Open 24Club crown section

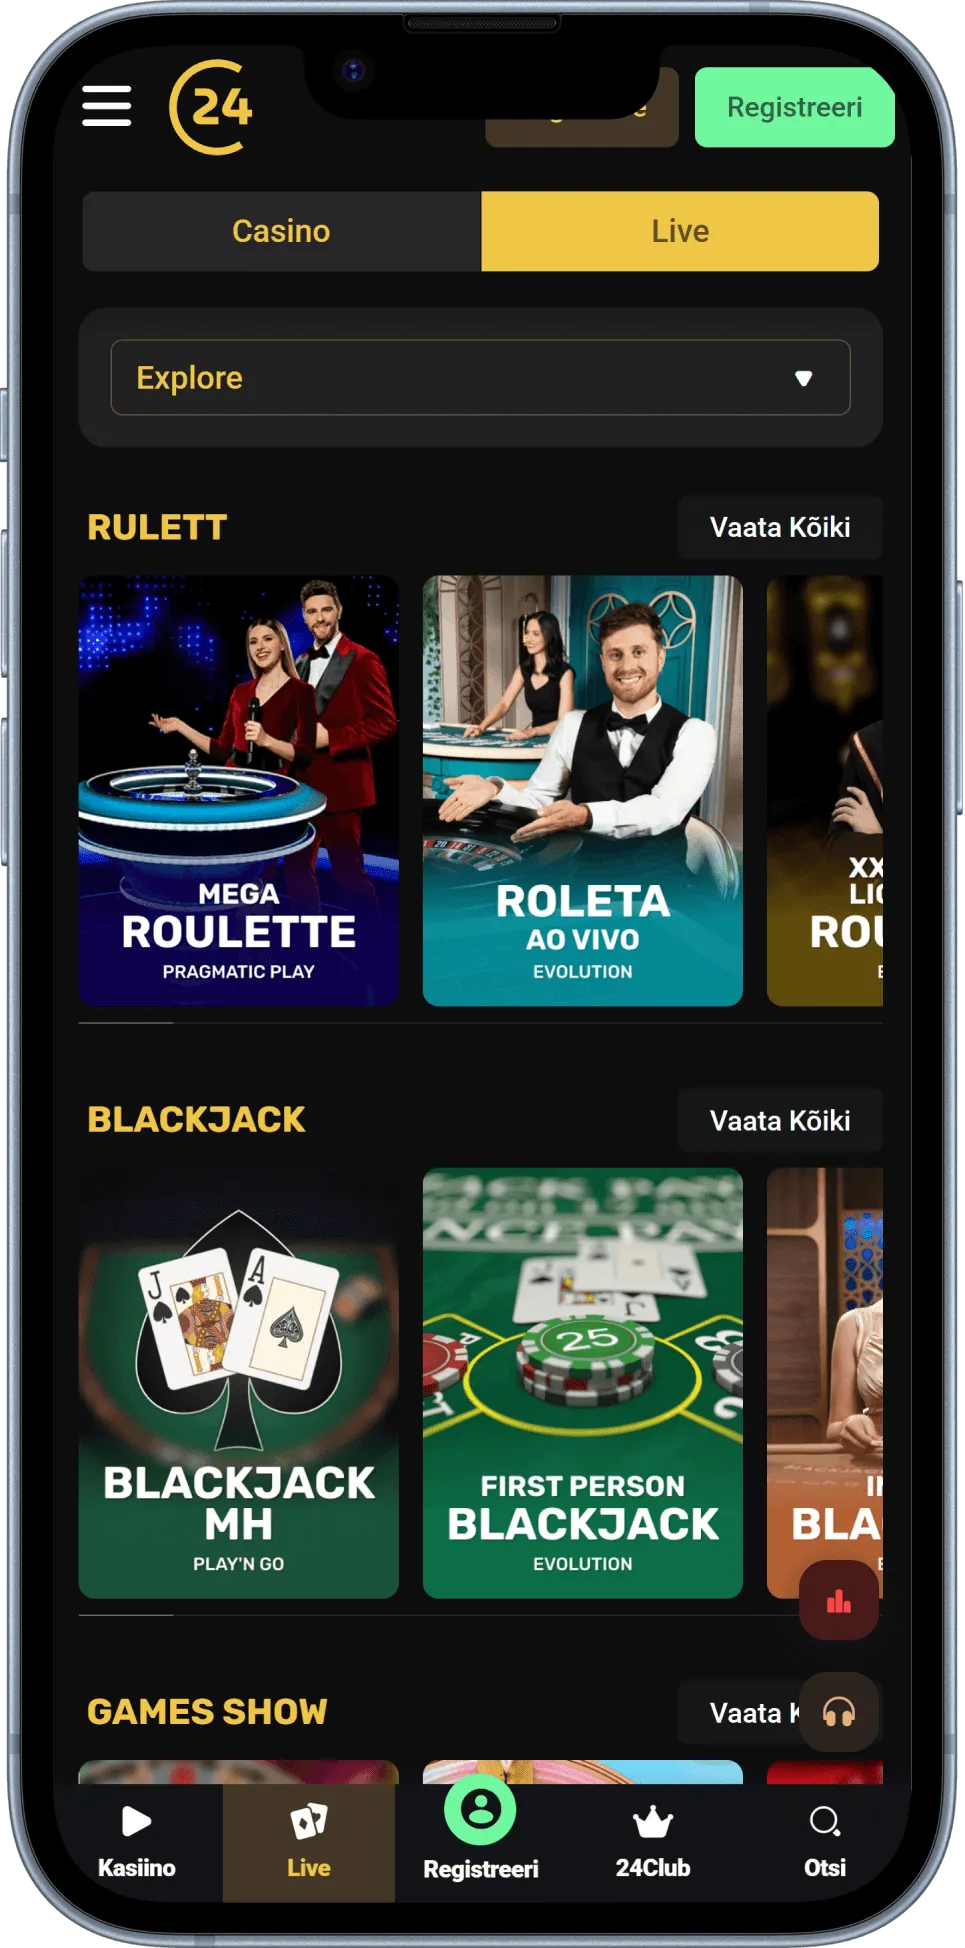click(652, 1842)
